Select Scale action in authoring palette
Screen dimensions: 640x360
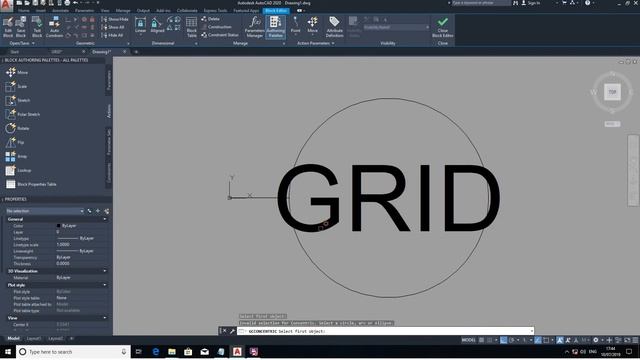[16, 87]
